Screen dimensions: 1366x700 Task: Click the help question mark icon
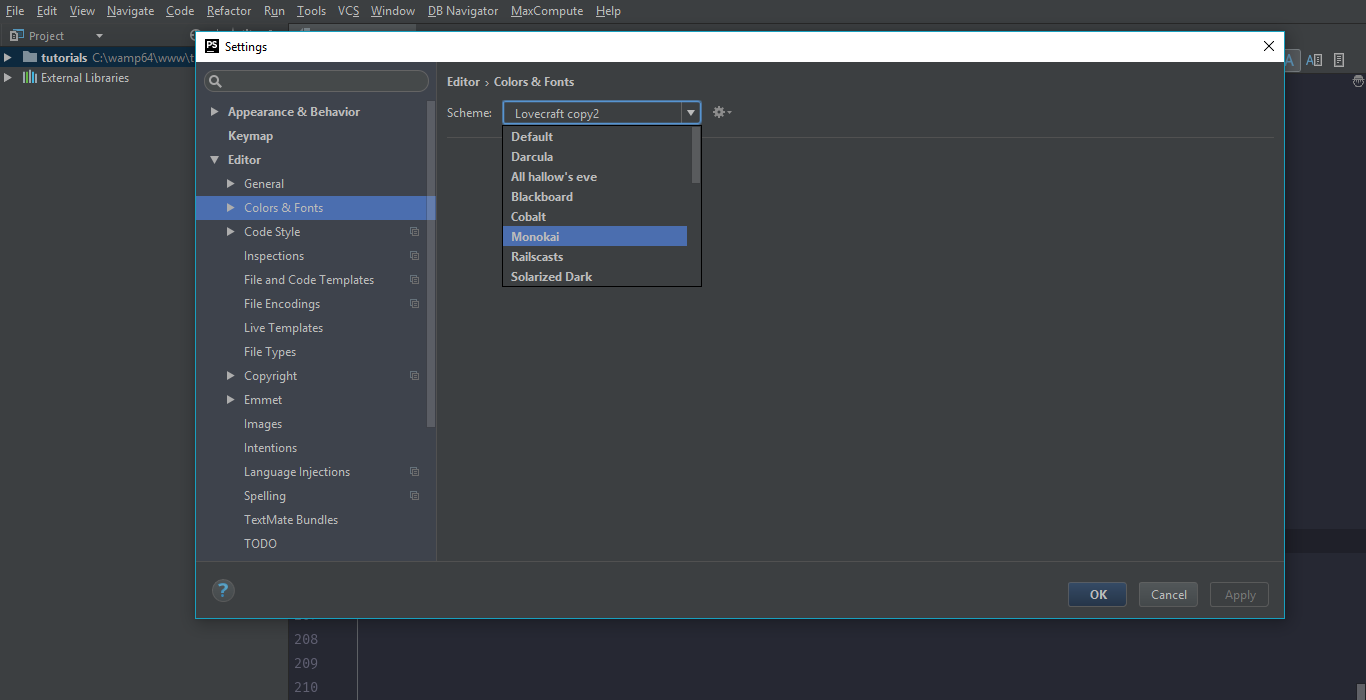coord(223,591)
